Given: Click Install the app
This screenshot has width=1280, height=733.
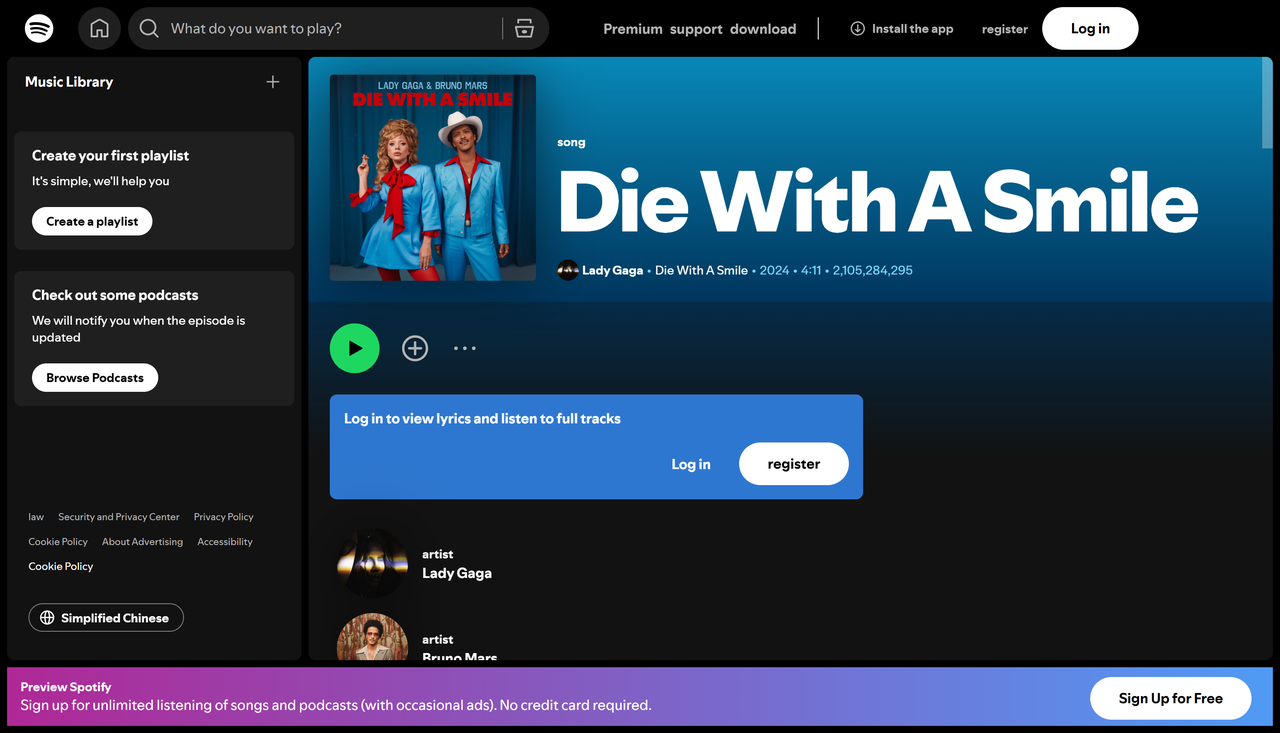Looking at the screenshot, I should pos(902,29).
